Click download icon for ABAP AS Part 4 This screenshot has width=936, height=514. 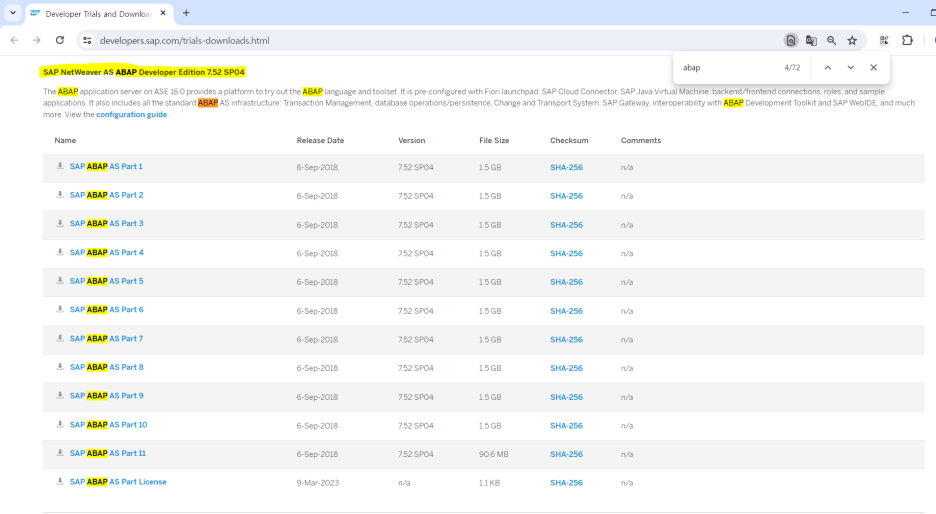point(60,252)
